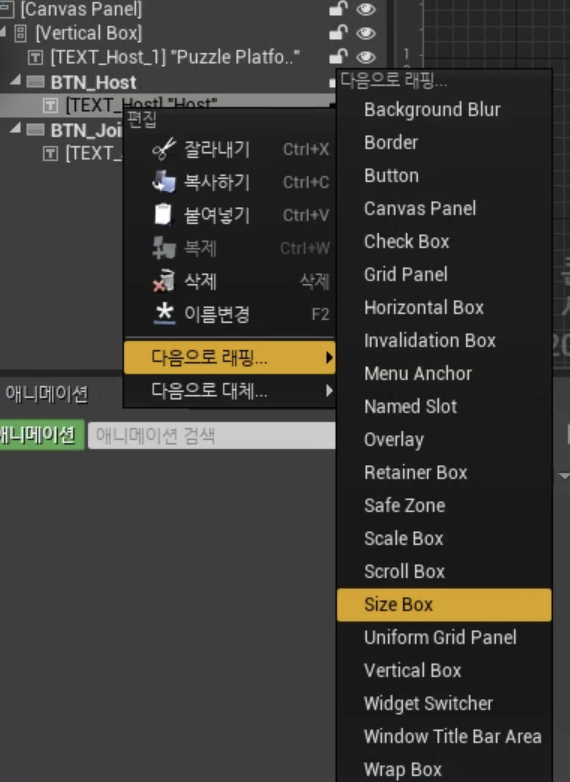Screen dimensions: 570x782
Task: Collapse the Vertical Box tree arrow
Action: coord(3,32)
